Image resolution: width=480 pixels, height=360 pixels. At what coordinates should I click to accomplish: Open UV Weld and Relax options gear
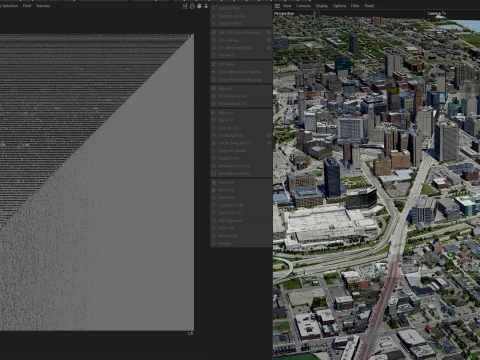[269, 48]
